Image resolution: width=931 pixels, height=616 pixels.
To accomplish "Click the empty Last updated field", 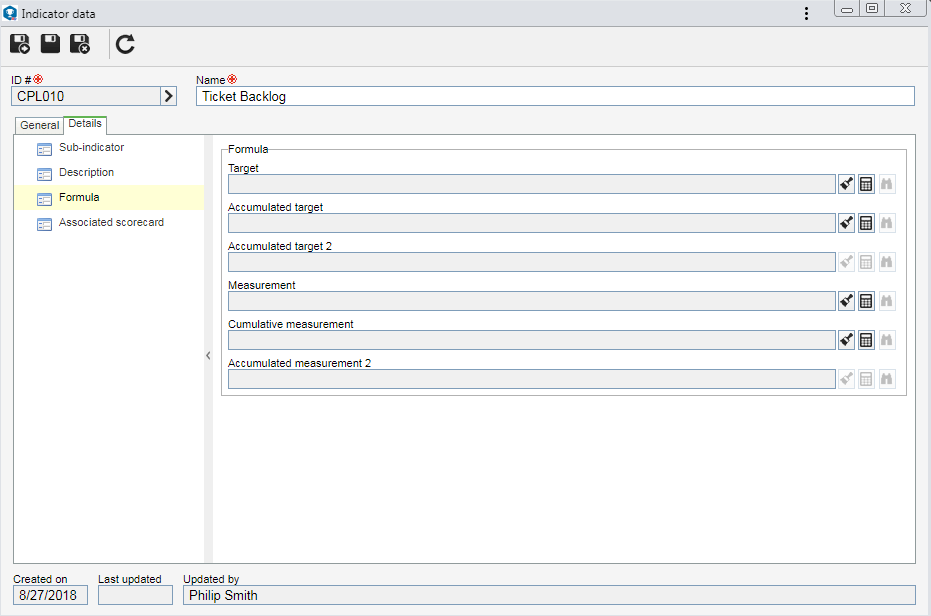I will click(x=135, y=595).
